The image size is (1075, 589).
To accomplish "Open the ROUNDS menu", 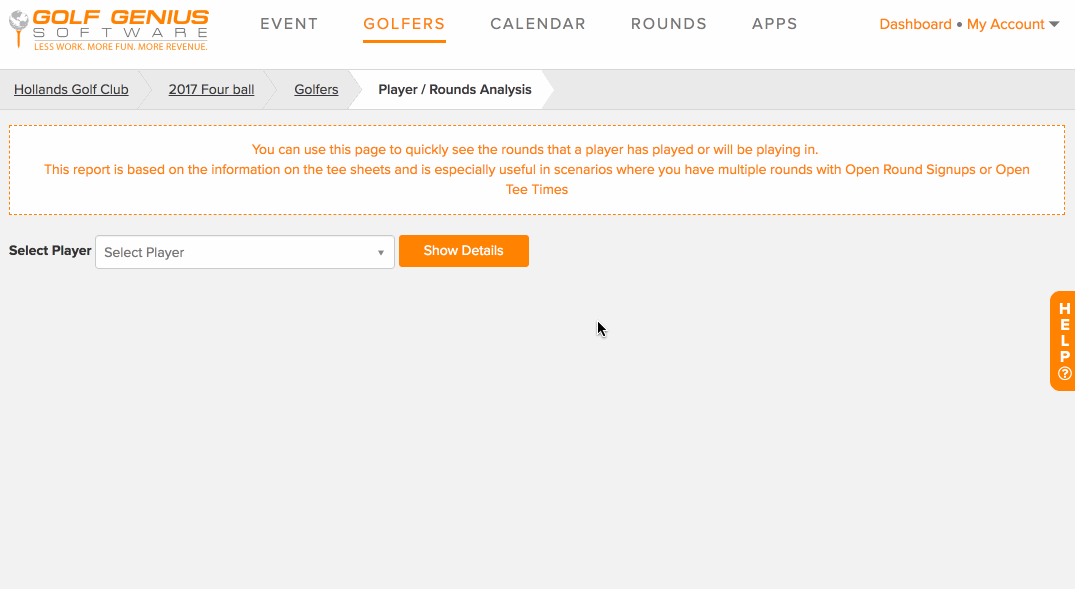I will (668, 24).
